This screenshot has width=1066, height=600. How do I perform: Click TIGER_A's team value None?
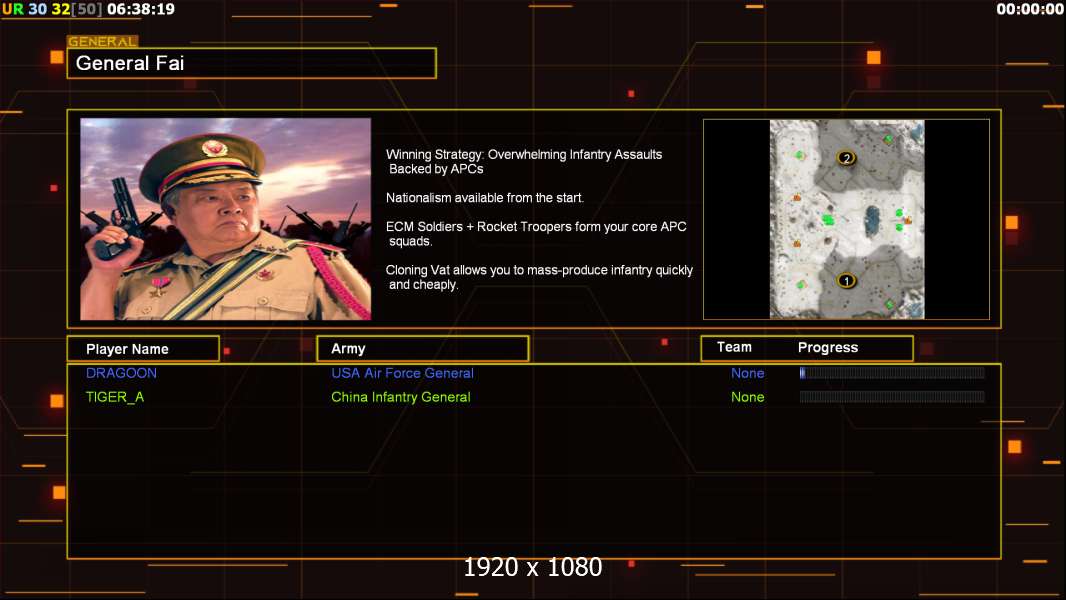pos(747,397)
